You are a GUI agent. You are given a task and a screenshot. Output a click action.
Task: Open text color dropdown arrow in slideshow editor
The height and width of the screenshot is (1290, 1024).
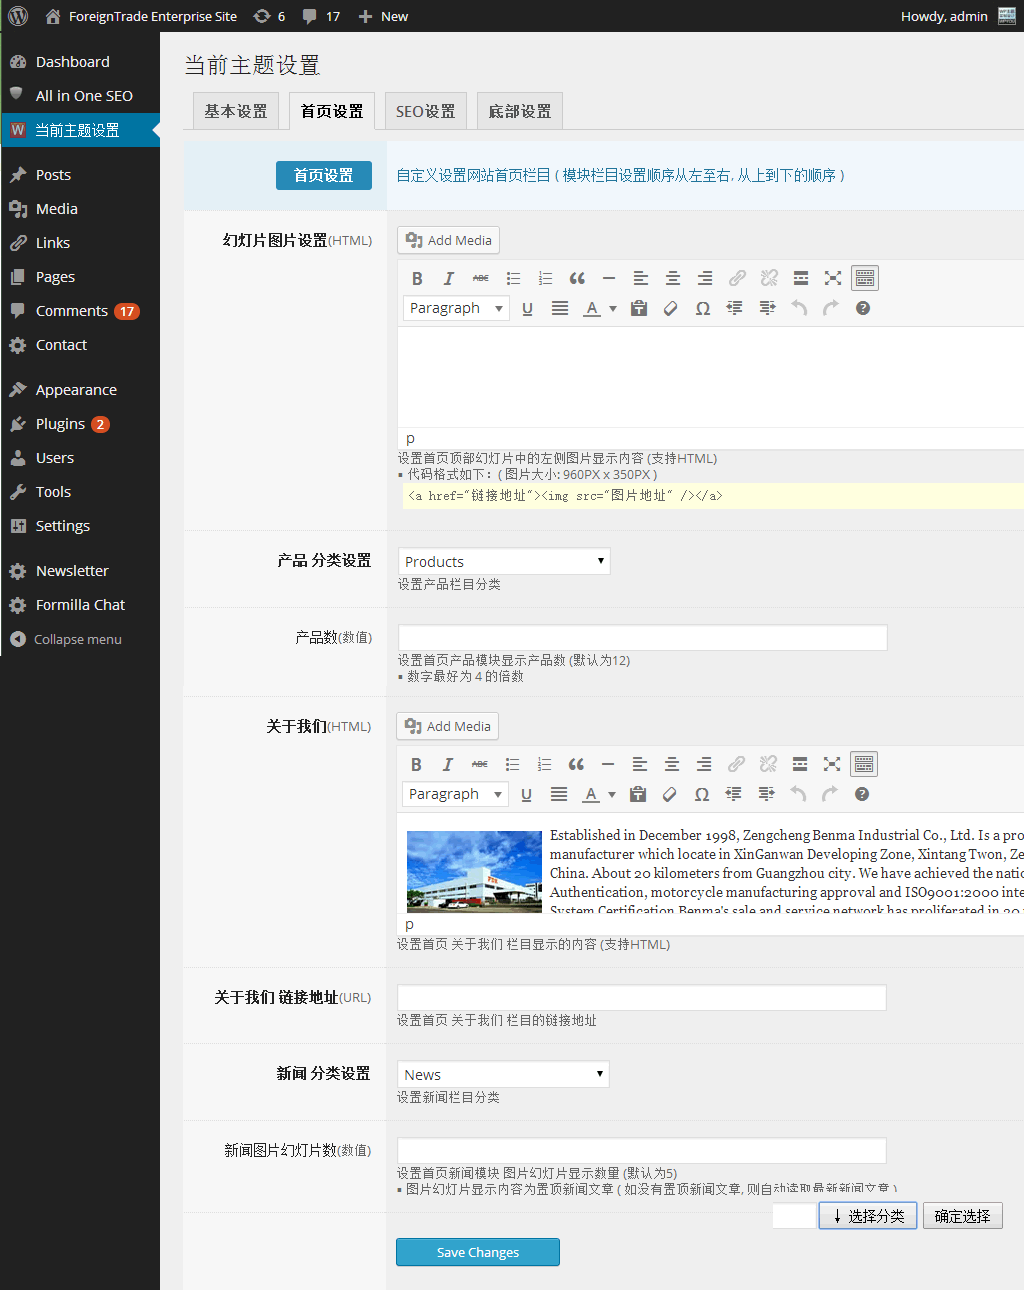click(x=613, y=309)
